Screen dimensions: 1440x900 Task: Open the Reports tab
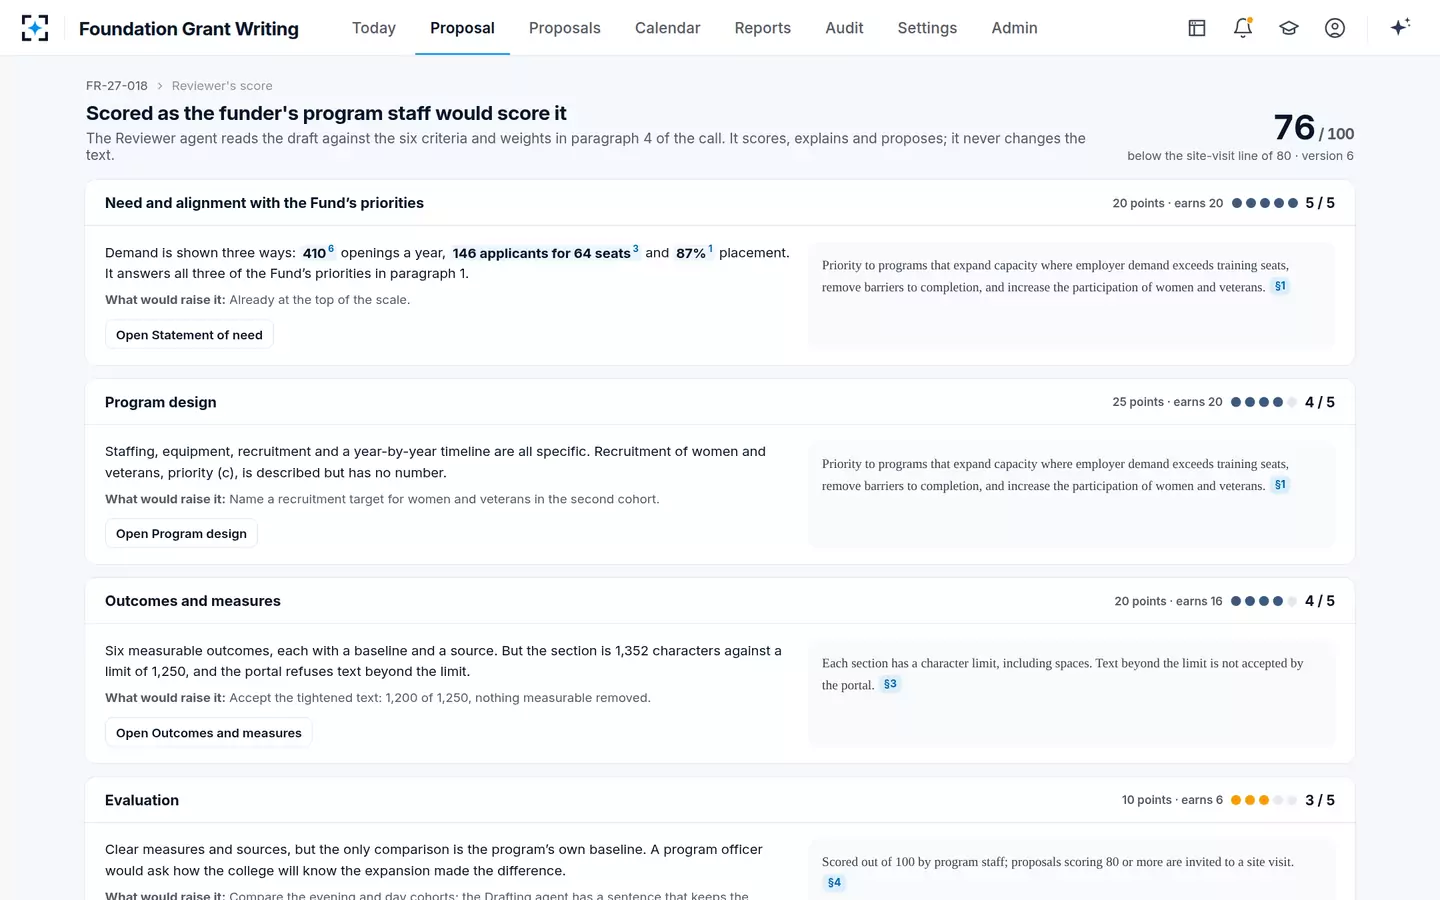coord(763,28)
